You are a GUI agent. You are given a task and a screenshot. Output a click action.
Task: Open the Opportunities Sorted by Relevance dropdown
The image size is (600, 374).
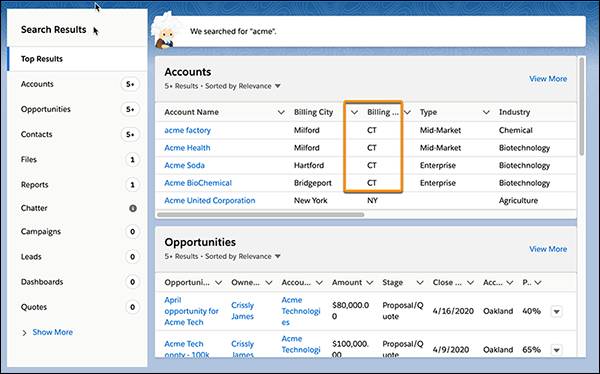click(x=278, y=256)
